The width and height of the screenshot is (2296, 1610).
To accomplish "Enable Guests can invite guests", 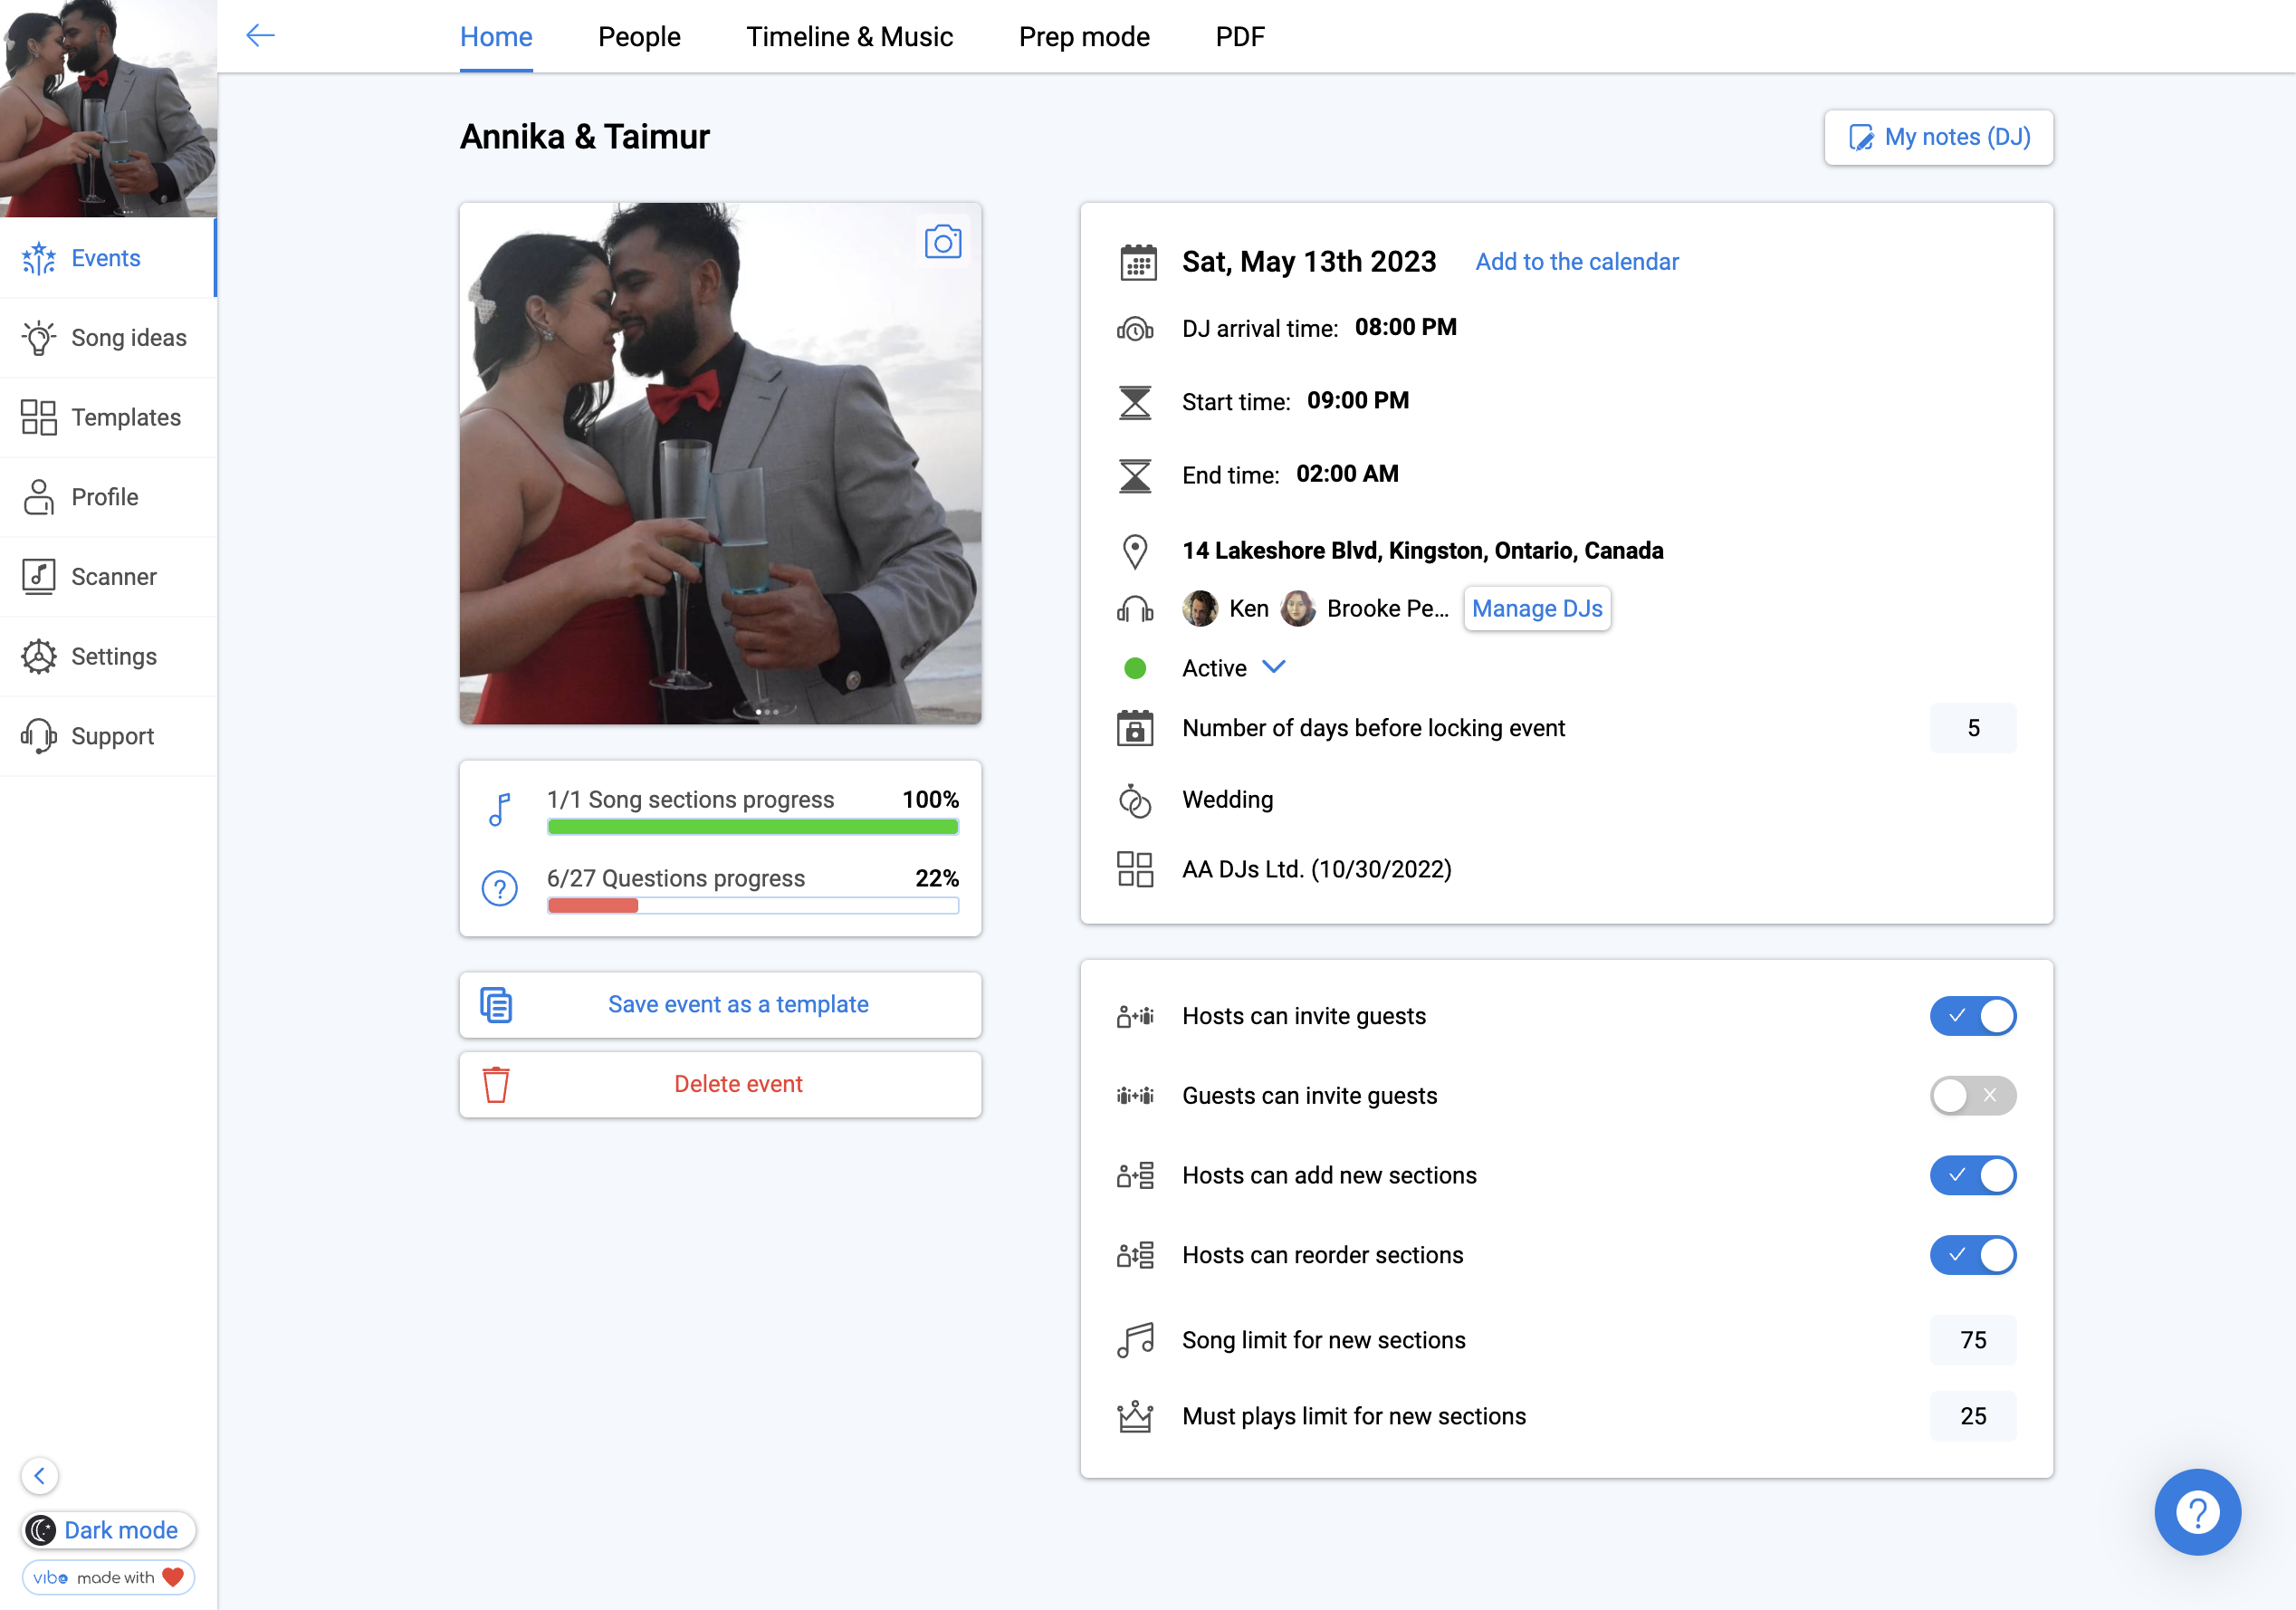I will [1972, 1096].
